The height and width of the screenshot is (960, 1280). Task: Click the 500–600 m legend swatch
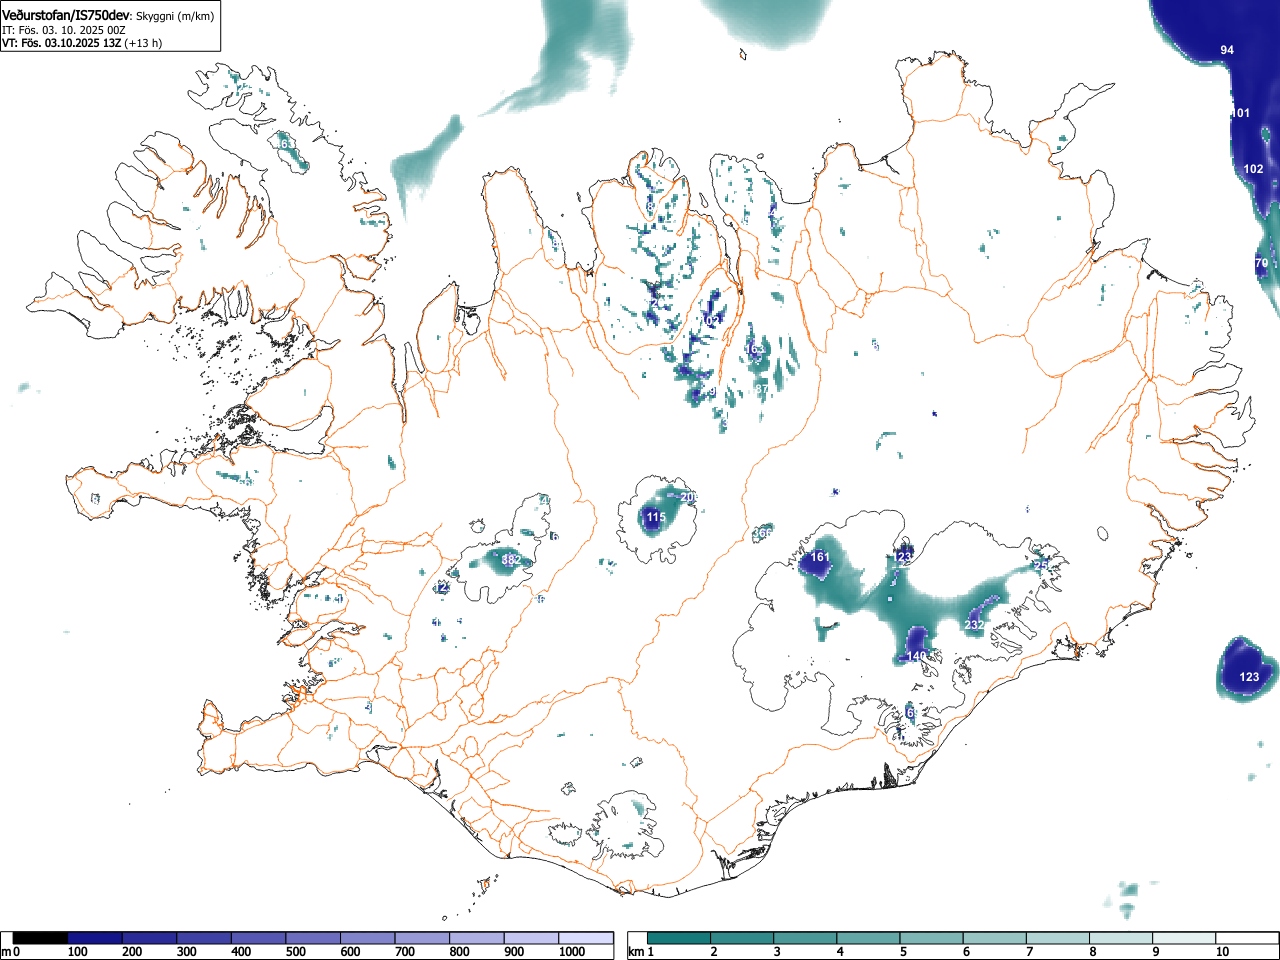click(313, 939)
